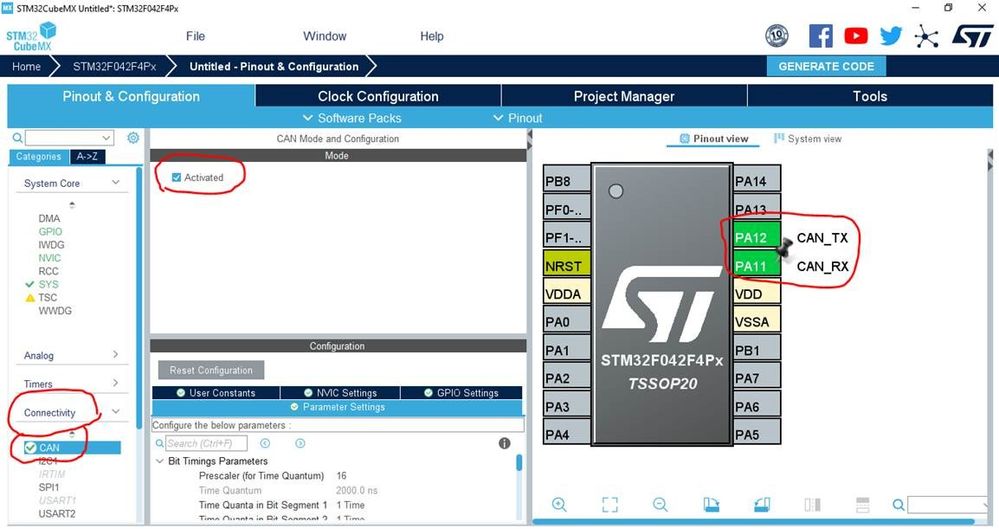The width and height of the screenshot is (999, 529).
Task: Select GPIO in System Core list
Action: (50, 231)
